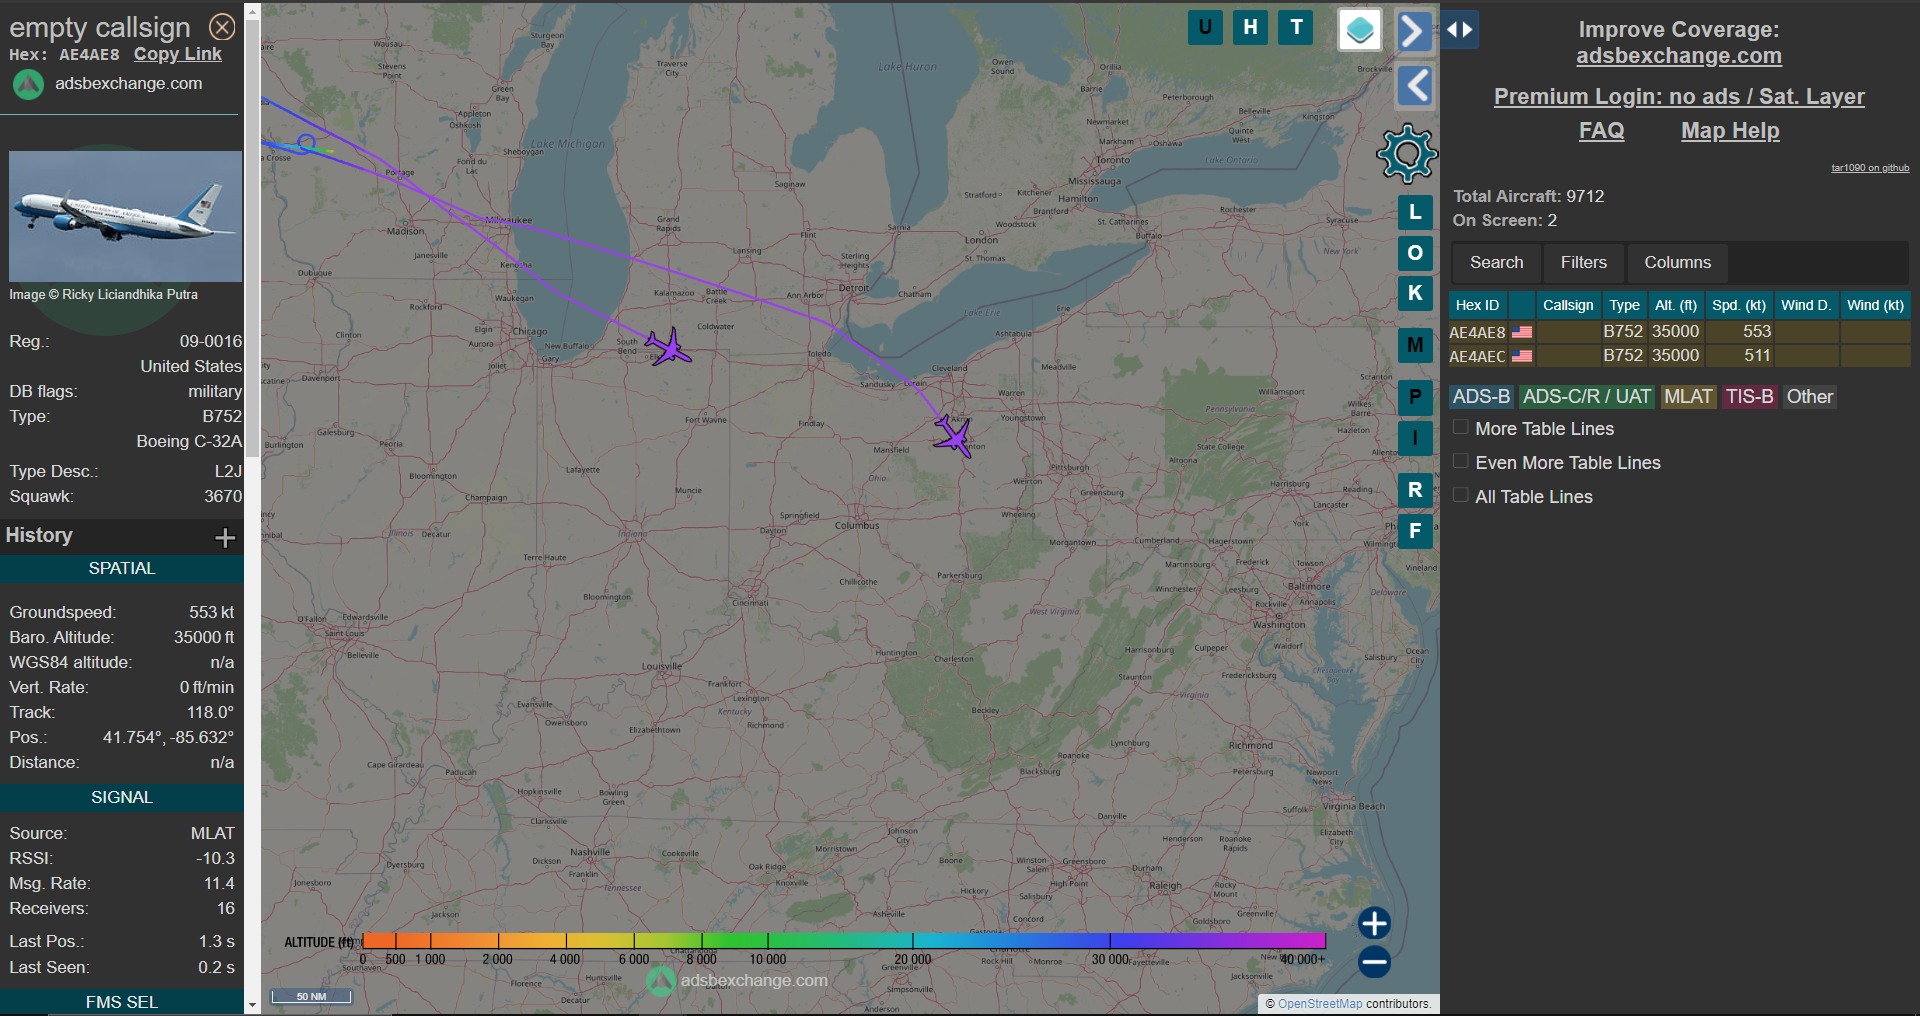The width and height of the screenshot is (1920, 1016).
Task: Zoom in the map with plus button
Action: [1374, 923]
